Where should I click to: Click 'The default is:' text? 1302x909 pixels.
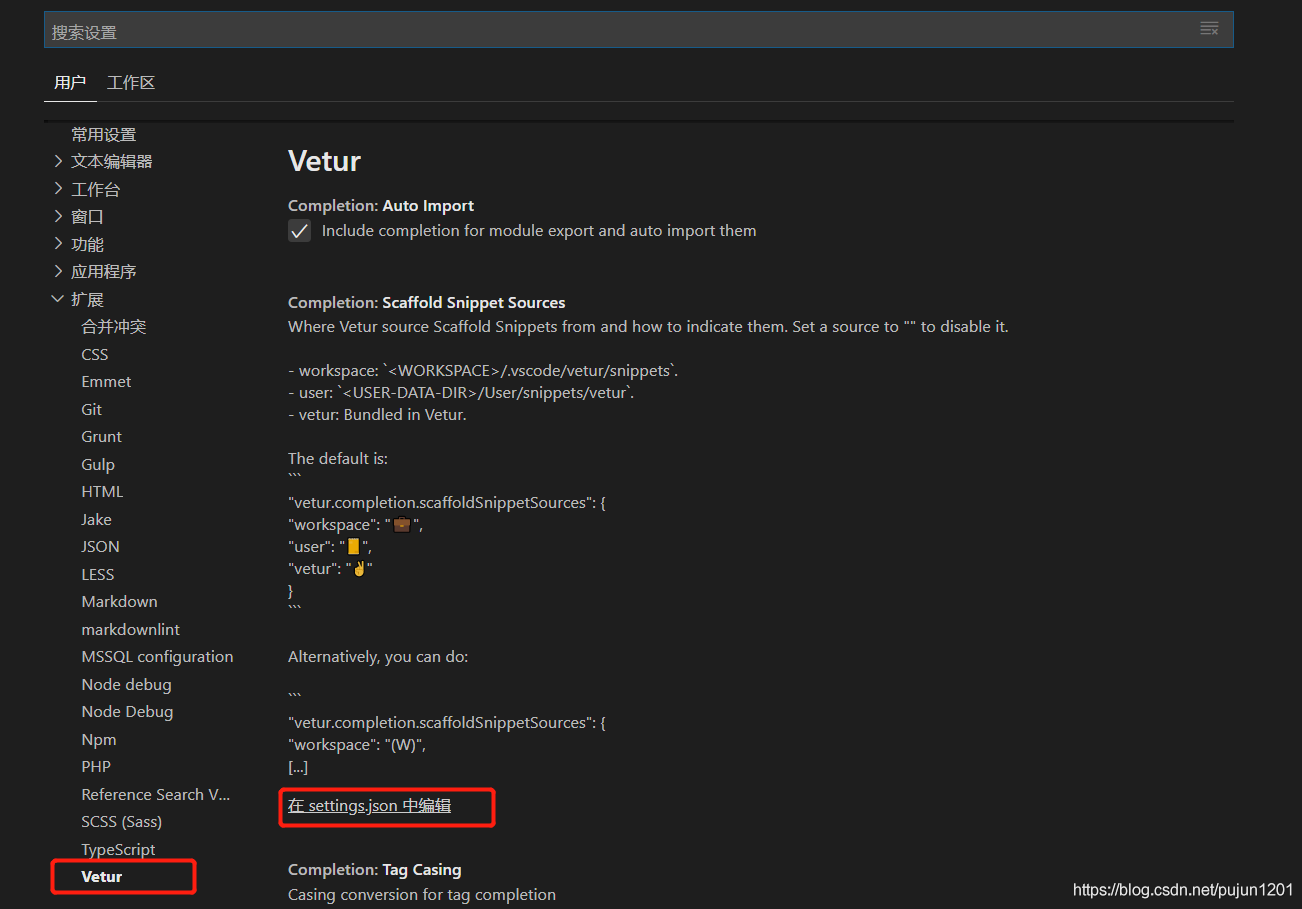[338, 459]
